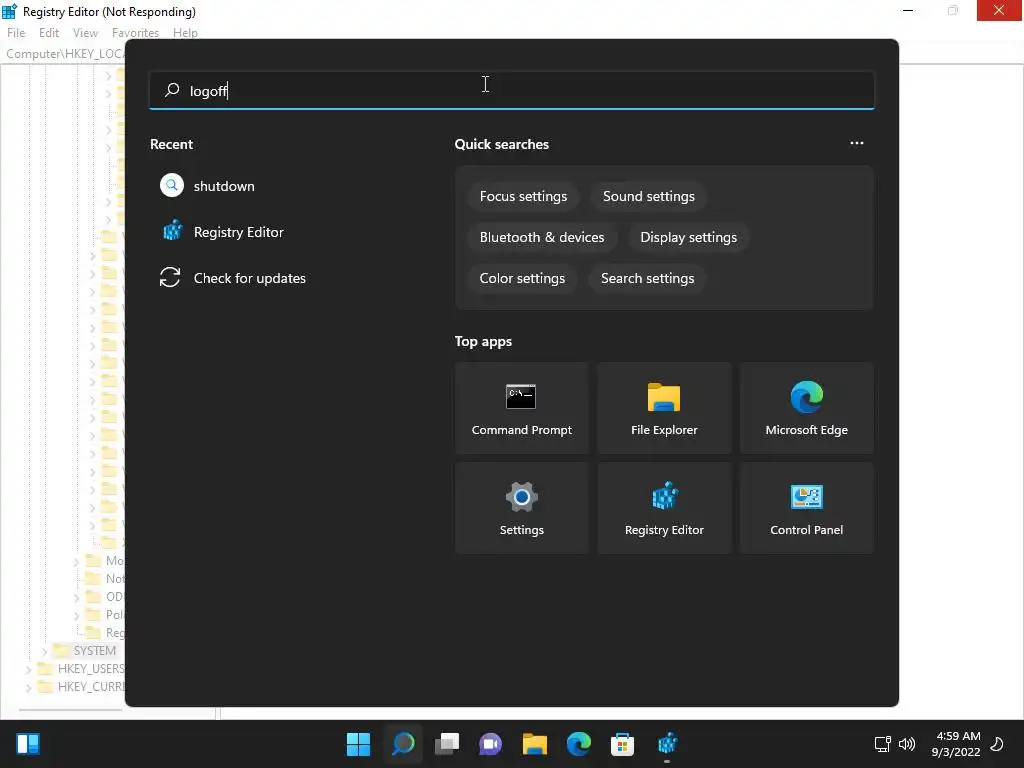The width and height of the screenshot is (1024, 768).
Task: Launch Microsoft Edge from Top apps
Action: (x=806, y=408)
